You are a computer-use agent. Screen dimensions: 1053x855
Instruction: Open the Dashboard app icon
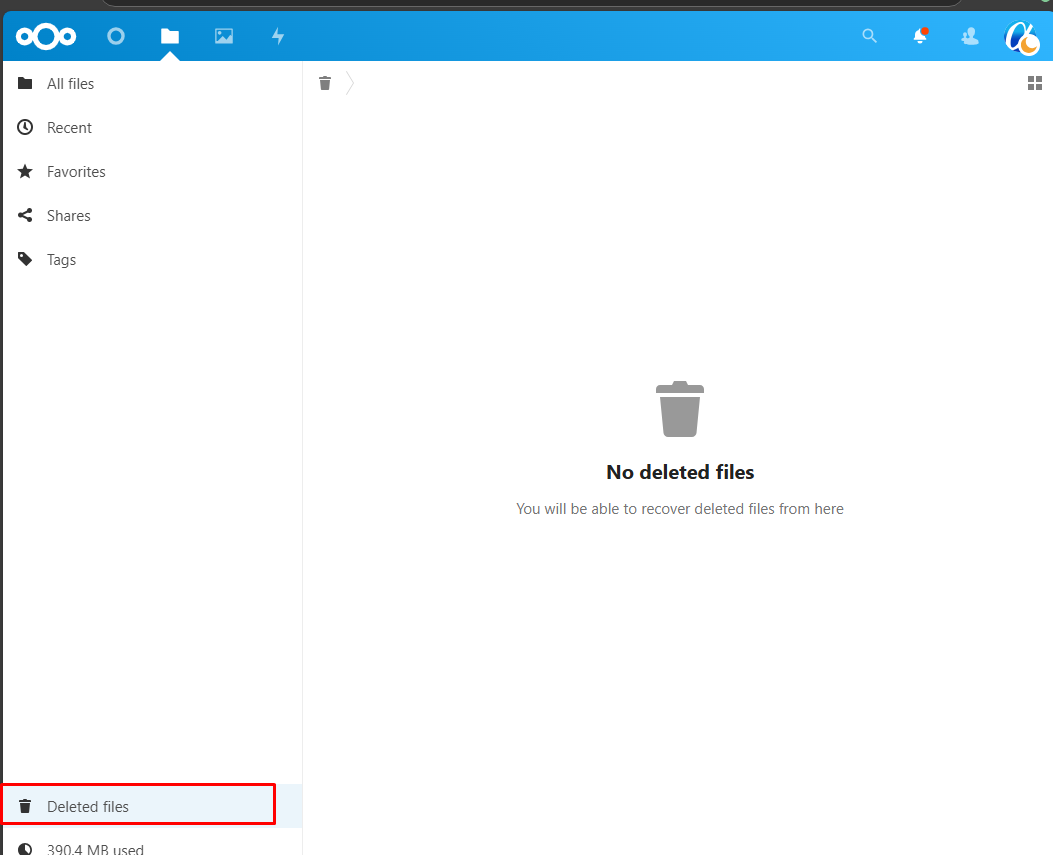pyautogui.click(x=116, y=37)
